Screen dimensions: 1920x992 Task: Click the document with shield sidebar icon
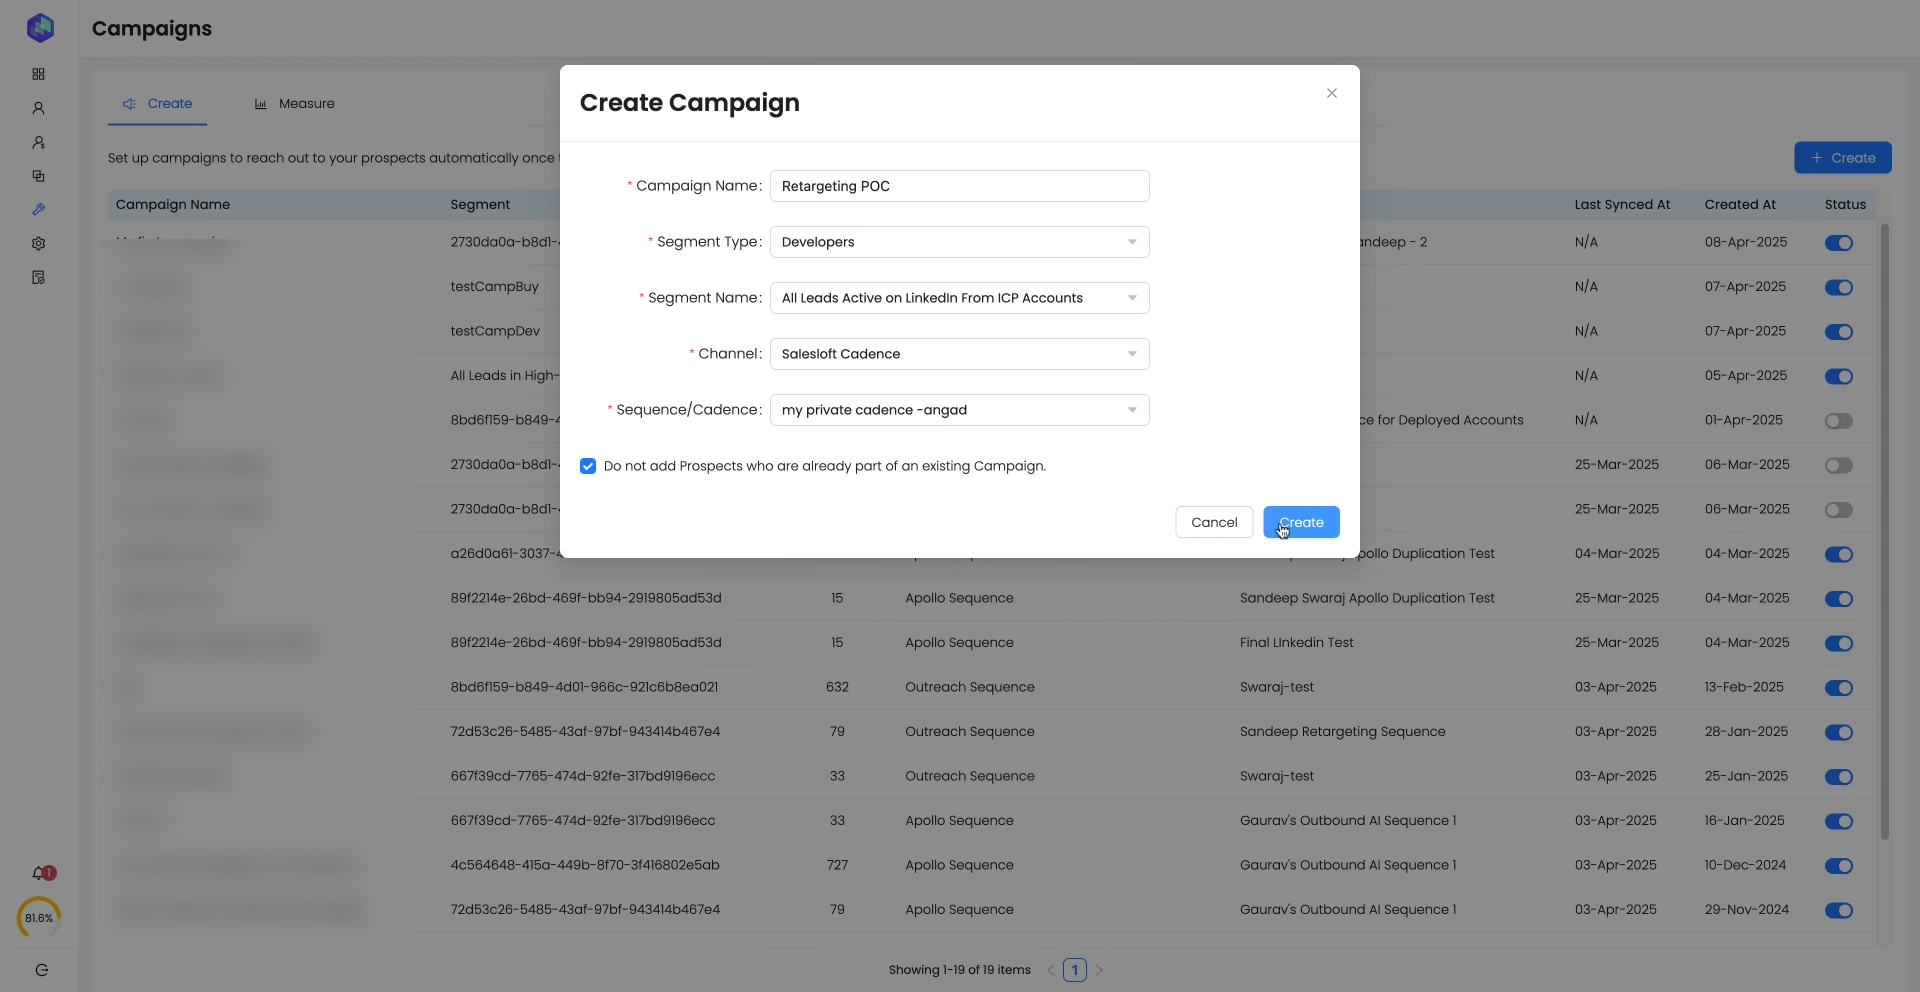(38, 278)
